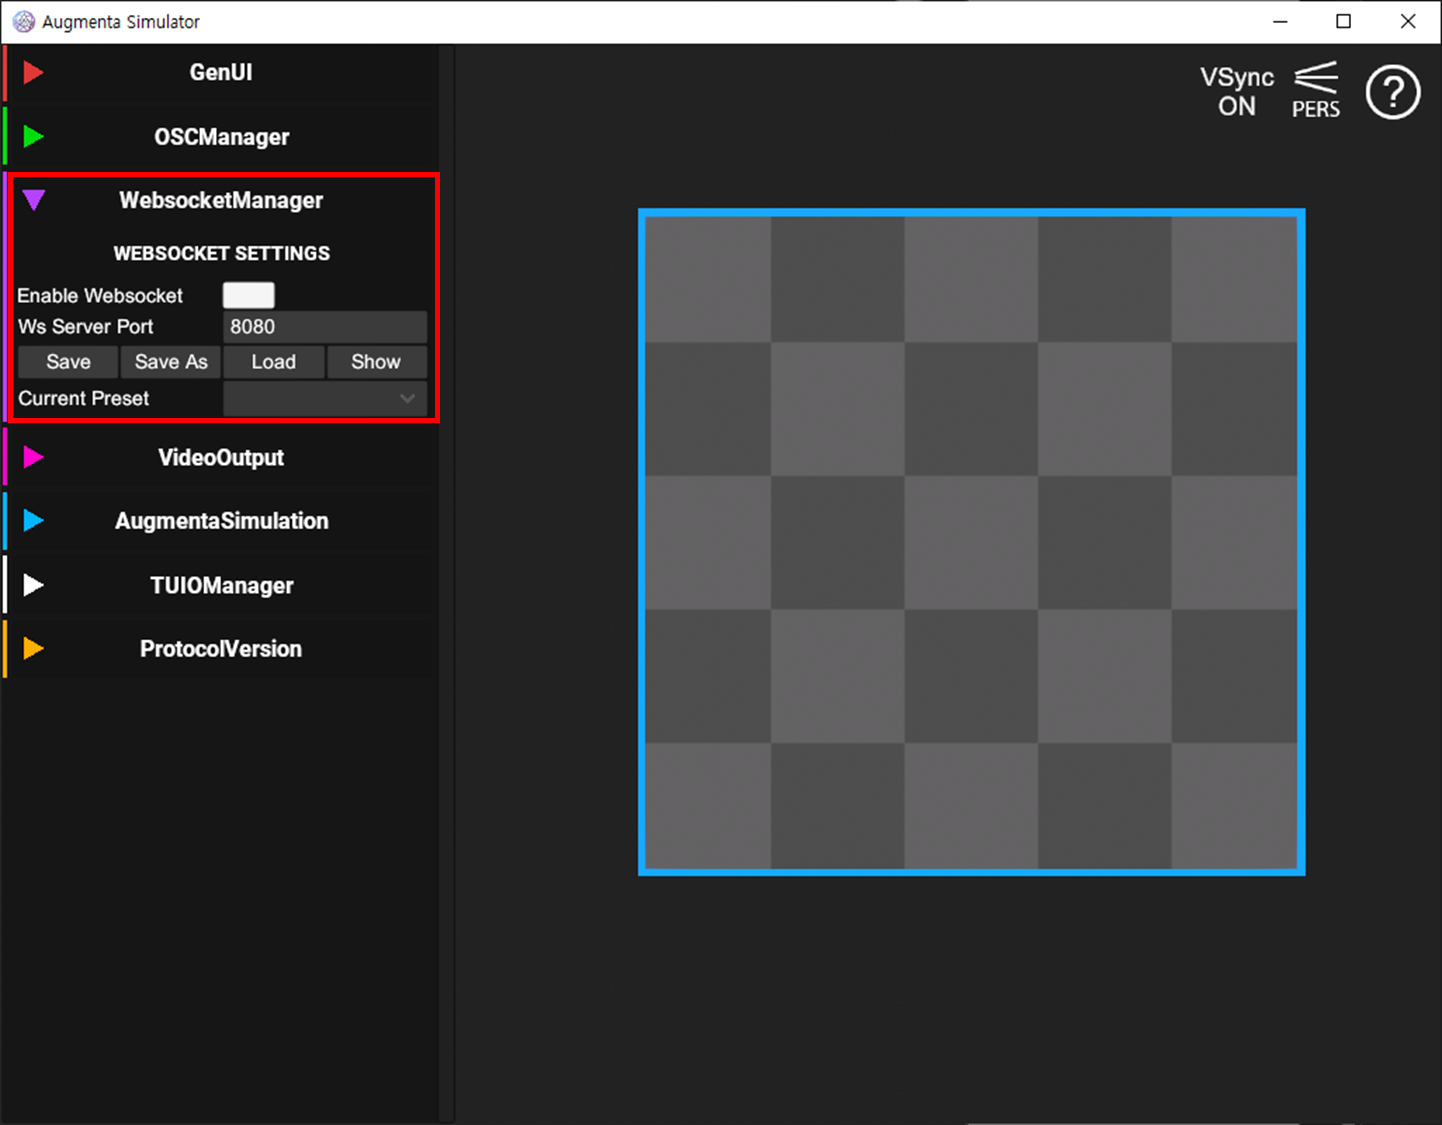Click the Augmenta Simulator app icon

[23, 21]
